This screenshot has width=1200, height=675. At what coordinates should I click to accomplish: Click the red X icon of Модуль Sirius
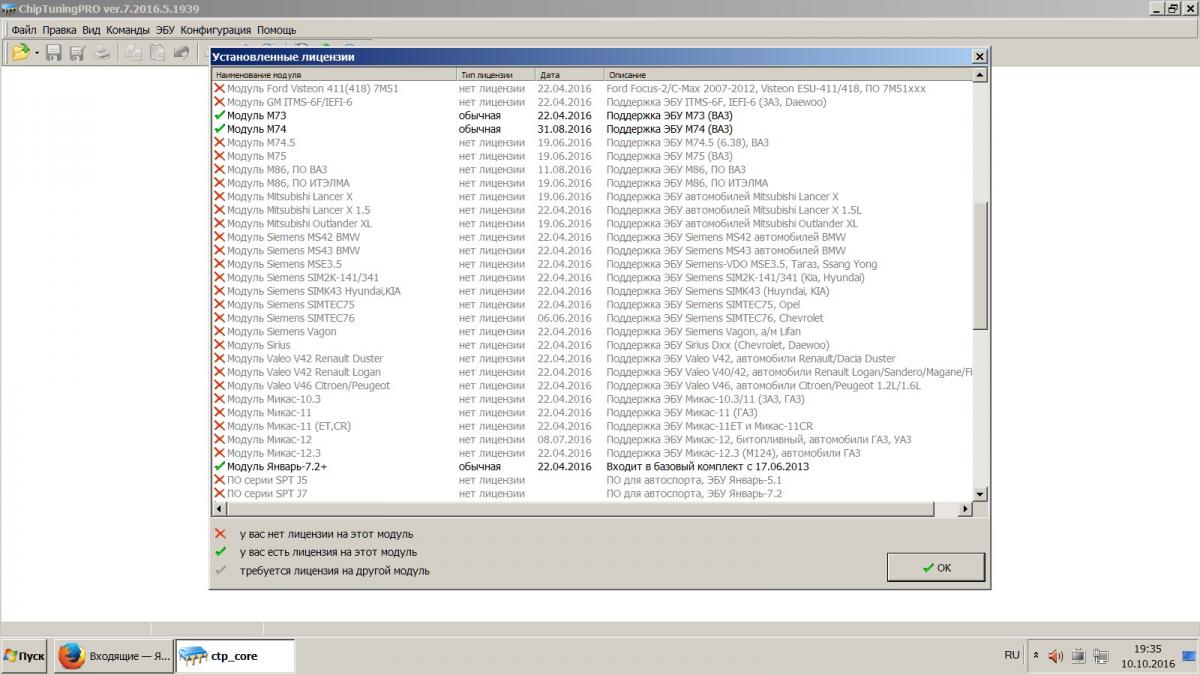point(219,345)
